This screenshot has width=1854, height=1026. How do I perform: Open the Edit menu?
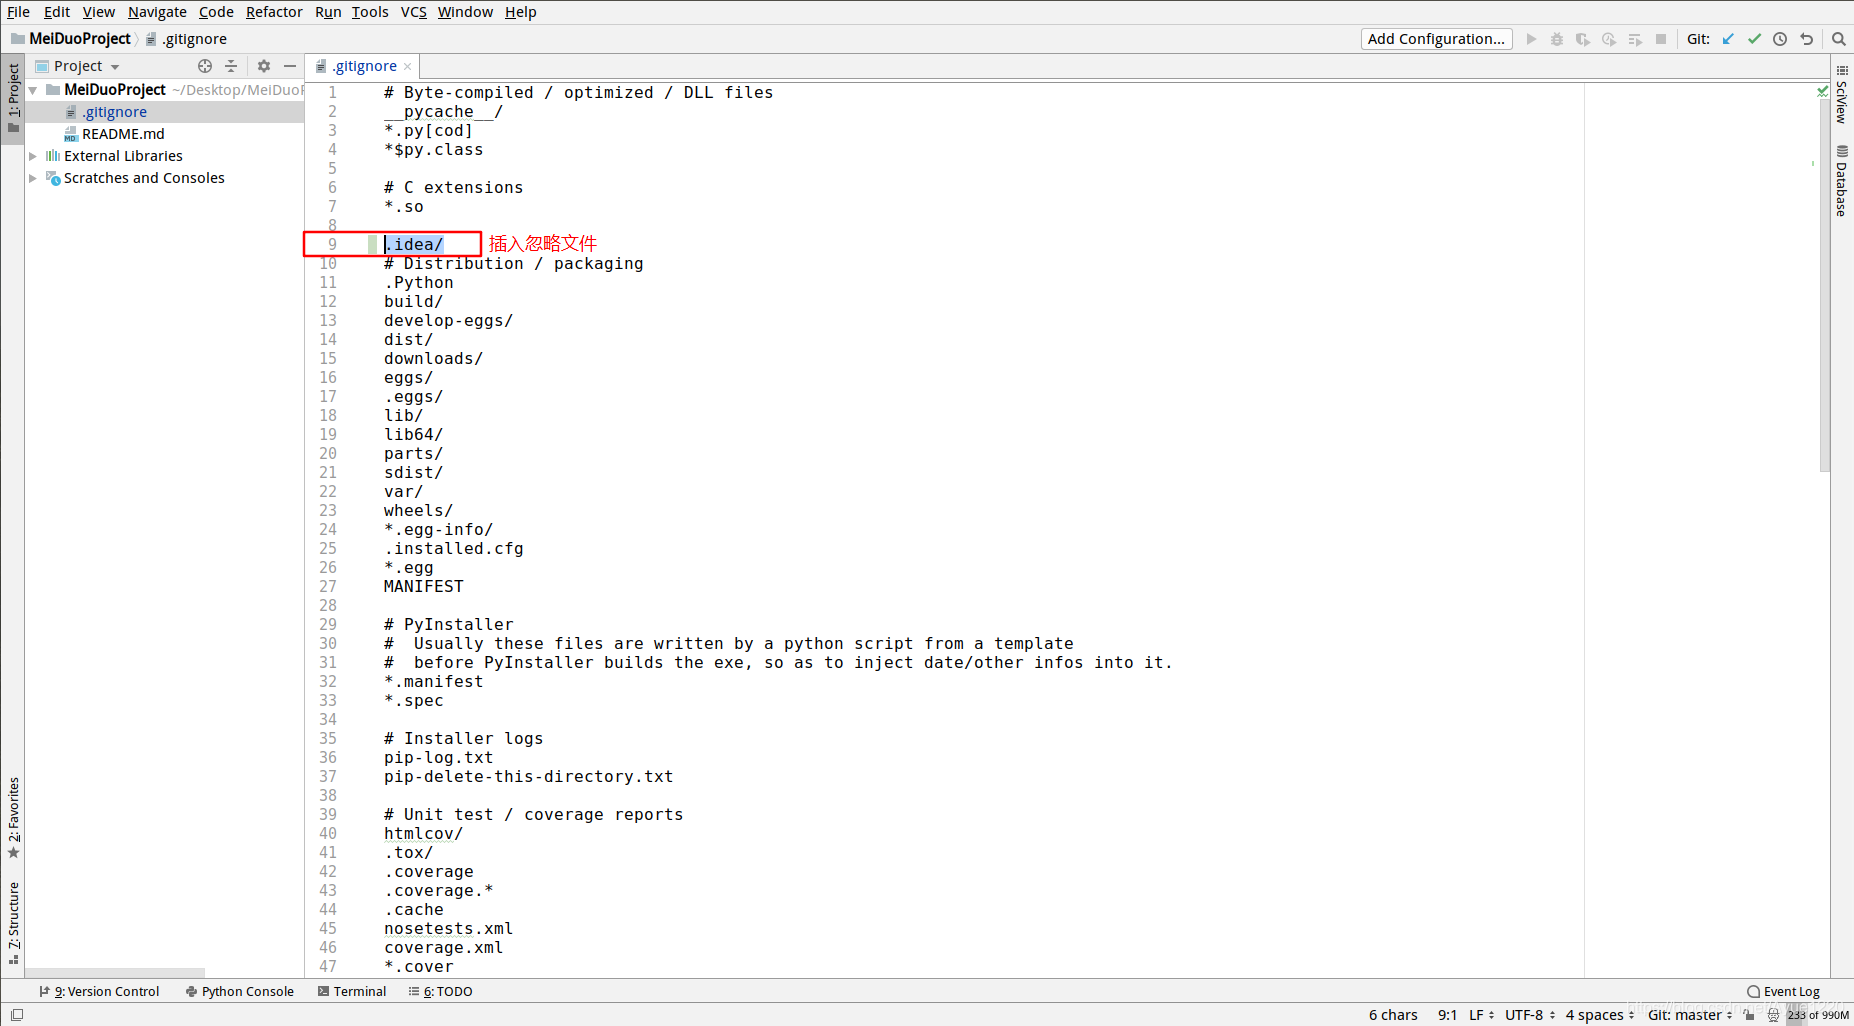[57, 12]
